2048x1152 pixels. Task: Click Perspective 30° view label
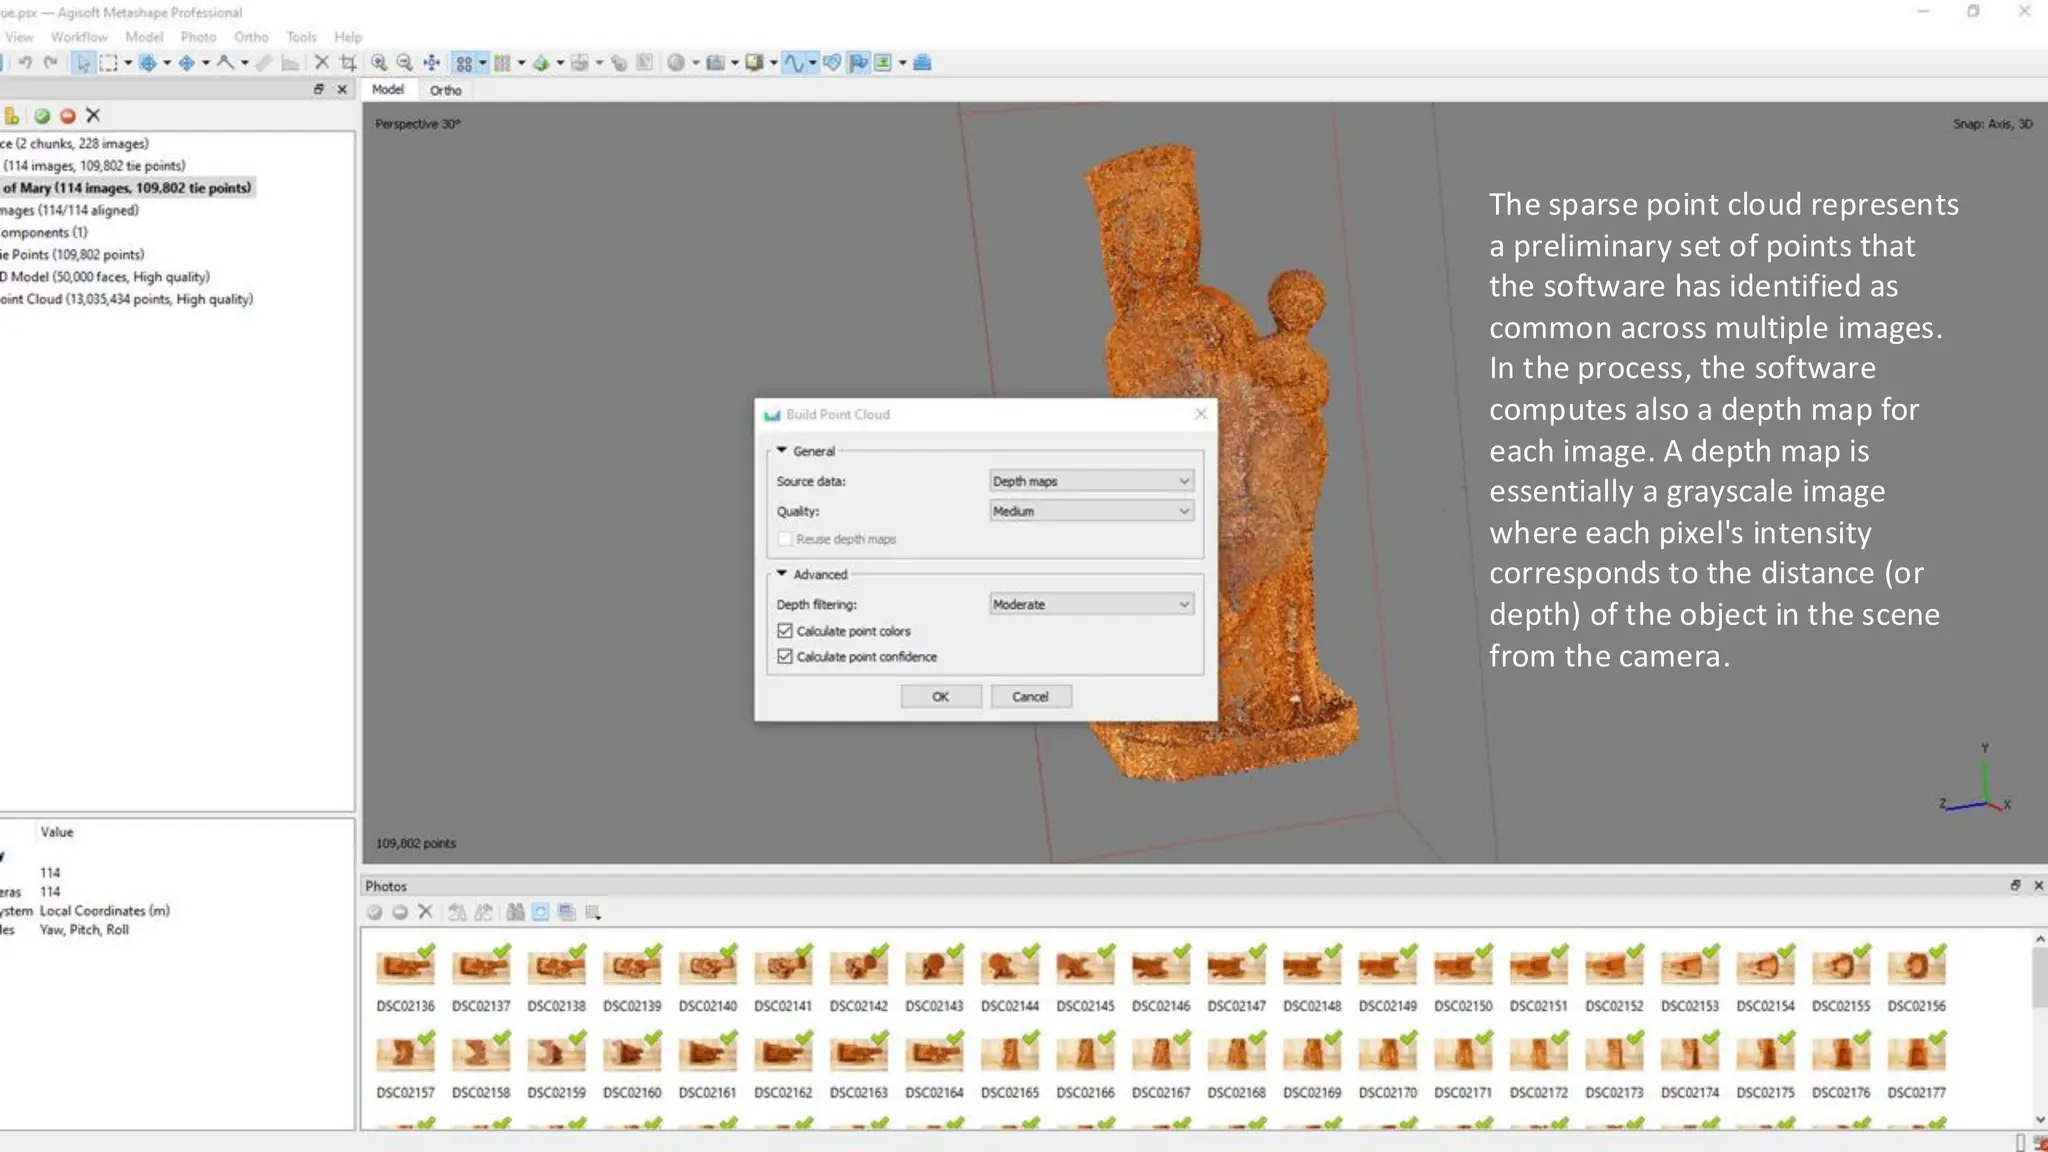point(417,124)
